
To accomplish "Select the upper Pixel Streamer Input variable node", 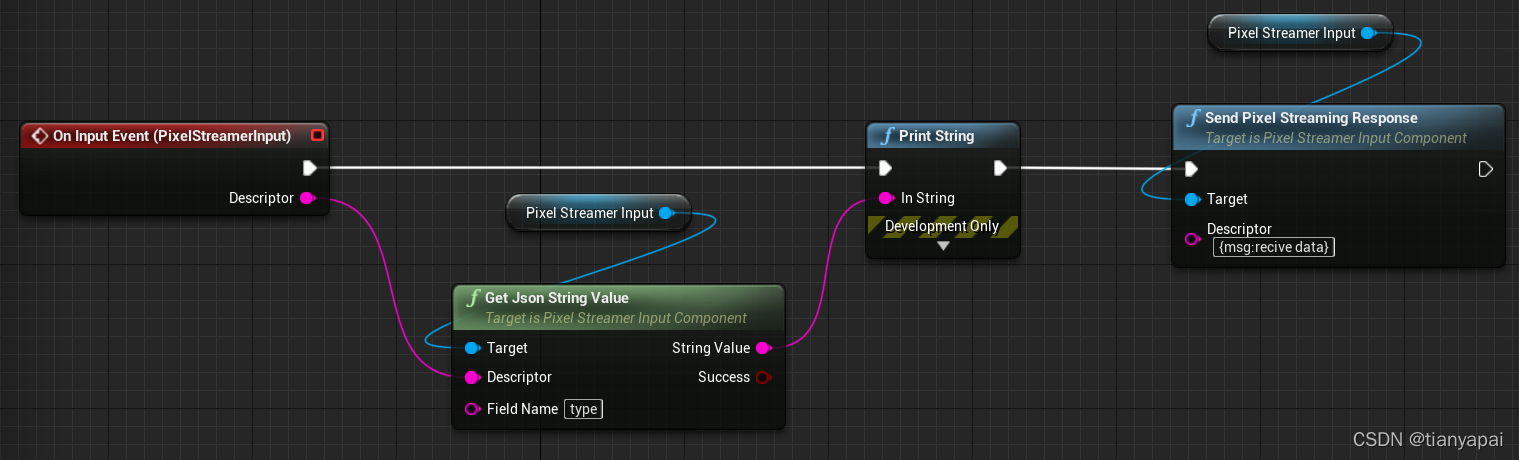I will coord(1298,33).
